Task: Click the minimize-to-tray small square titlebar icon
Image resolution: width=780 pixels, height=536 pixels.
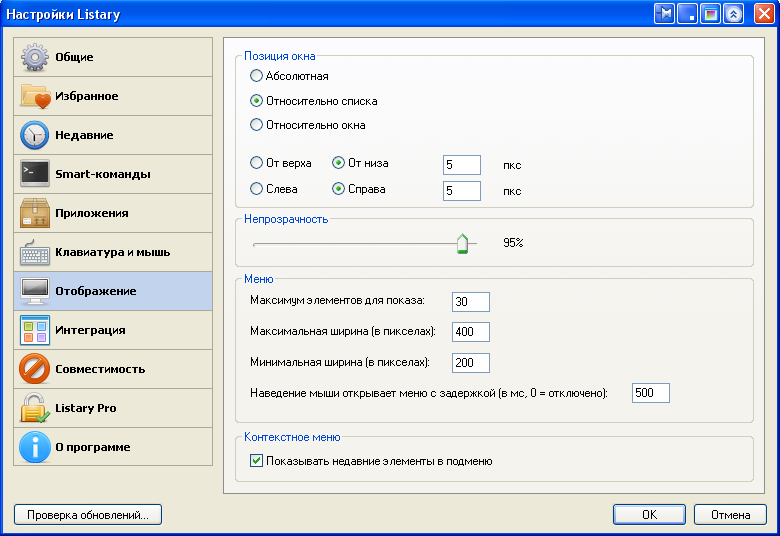Action: pos(687,13)
